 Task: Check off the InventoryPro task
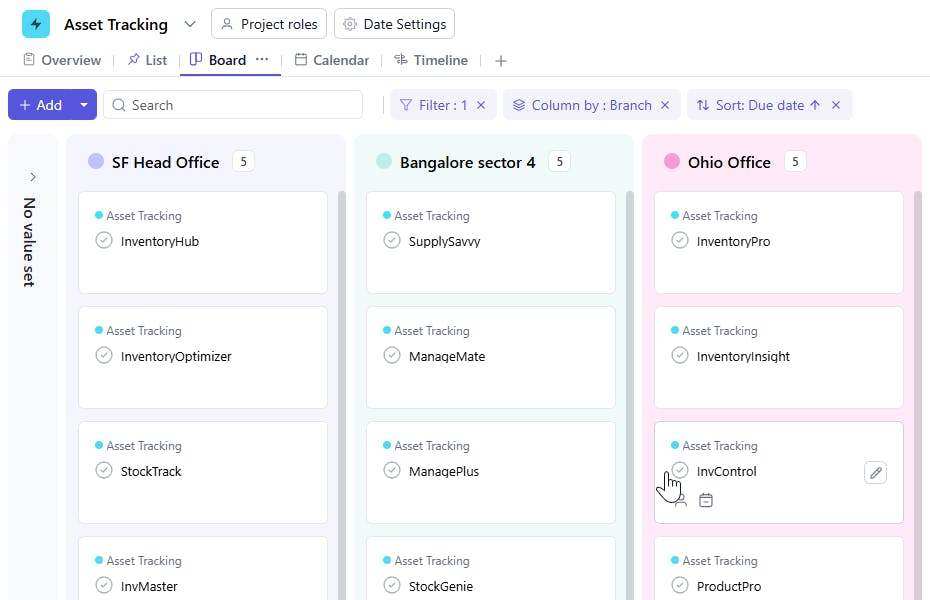click(x=679, y=241)
